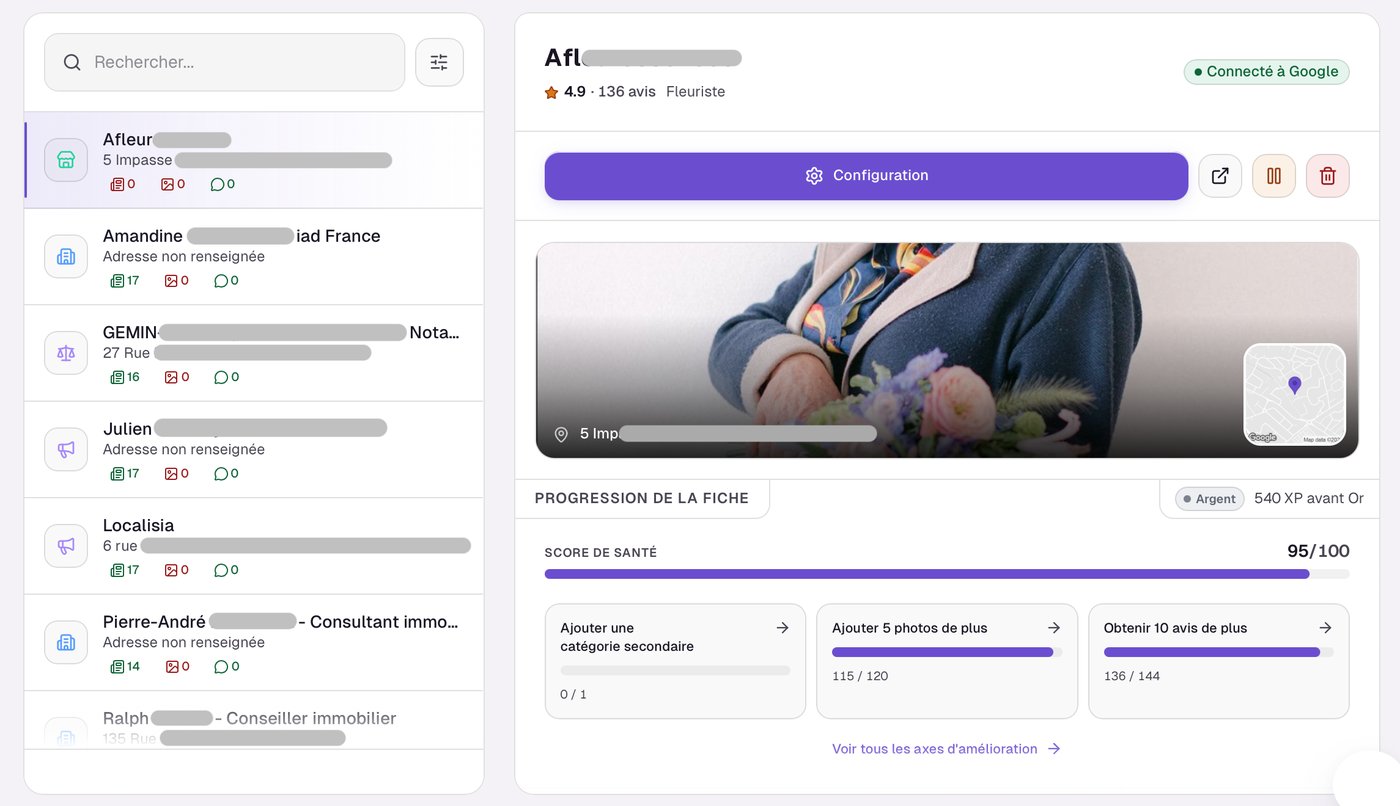This screenshot has width=1400, height=806.
Task: Click comment icon on Amandine row
Action: click(x=221, y=281)
